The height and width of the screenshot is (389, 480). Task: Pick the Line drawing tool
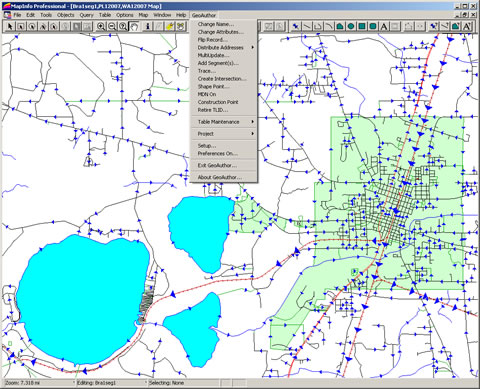(x=307, y=26)
